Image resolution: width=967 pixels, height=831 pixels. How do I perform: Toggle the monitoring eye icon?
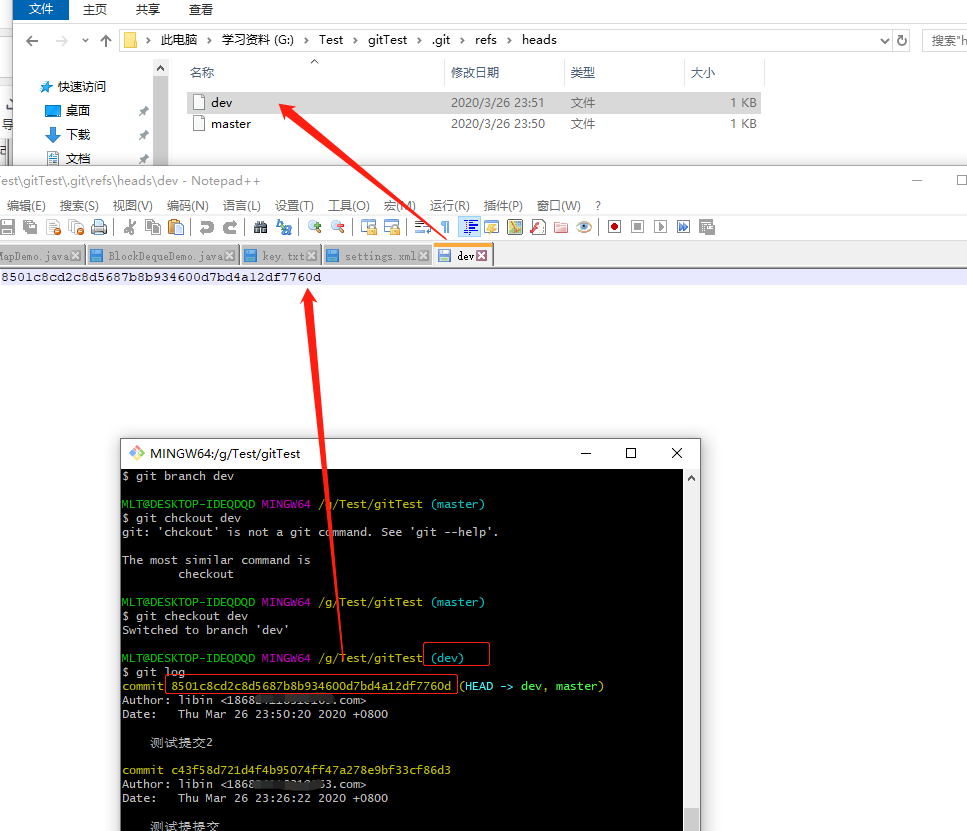coord(584,227)
